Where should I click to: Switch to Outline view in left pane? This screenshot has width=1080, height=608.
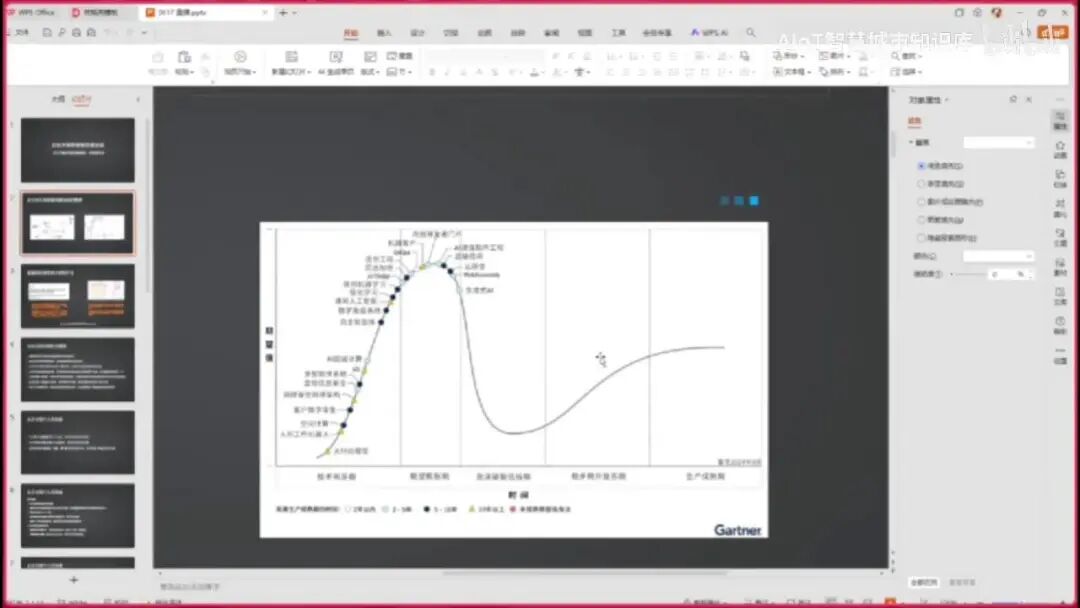[x=59, y=100]
